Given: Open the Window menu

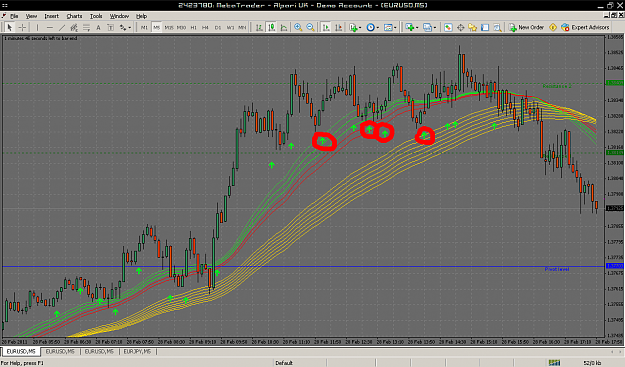Looking at the screenshot, I should [119, 16].
